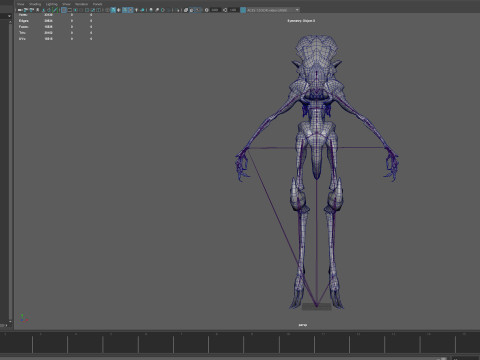Click the viewport Shadows icon
The image size is (480, 360).
(142, 10)
